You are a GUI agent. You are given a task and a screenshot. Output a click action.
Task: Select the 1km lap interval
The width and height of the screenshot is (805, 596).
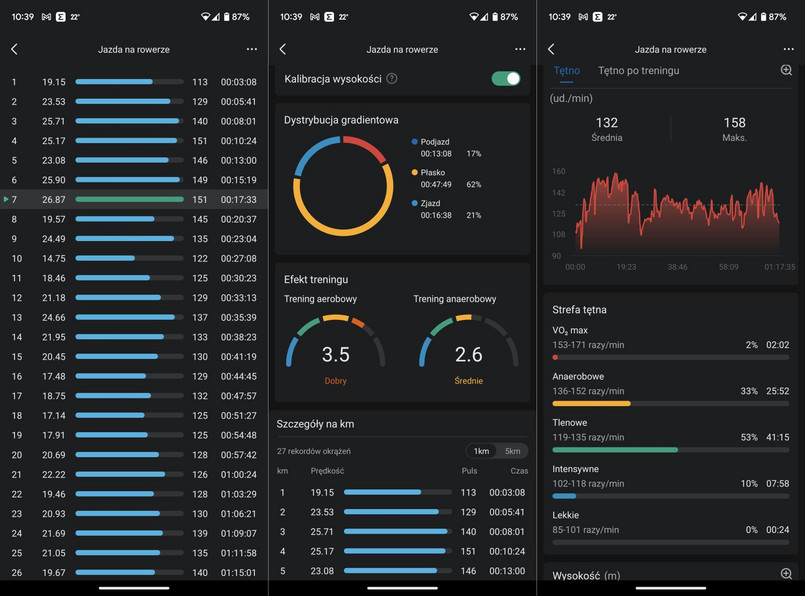[481, 451]
